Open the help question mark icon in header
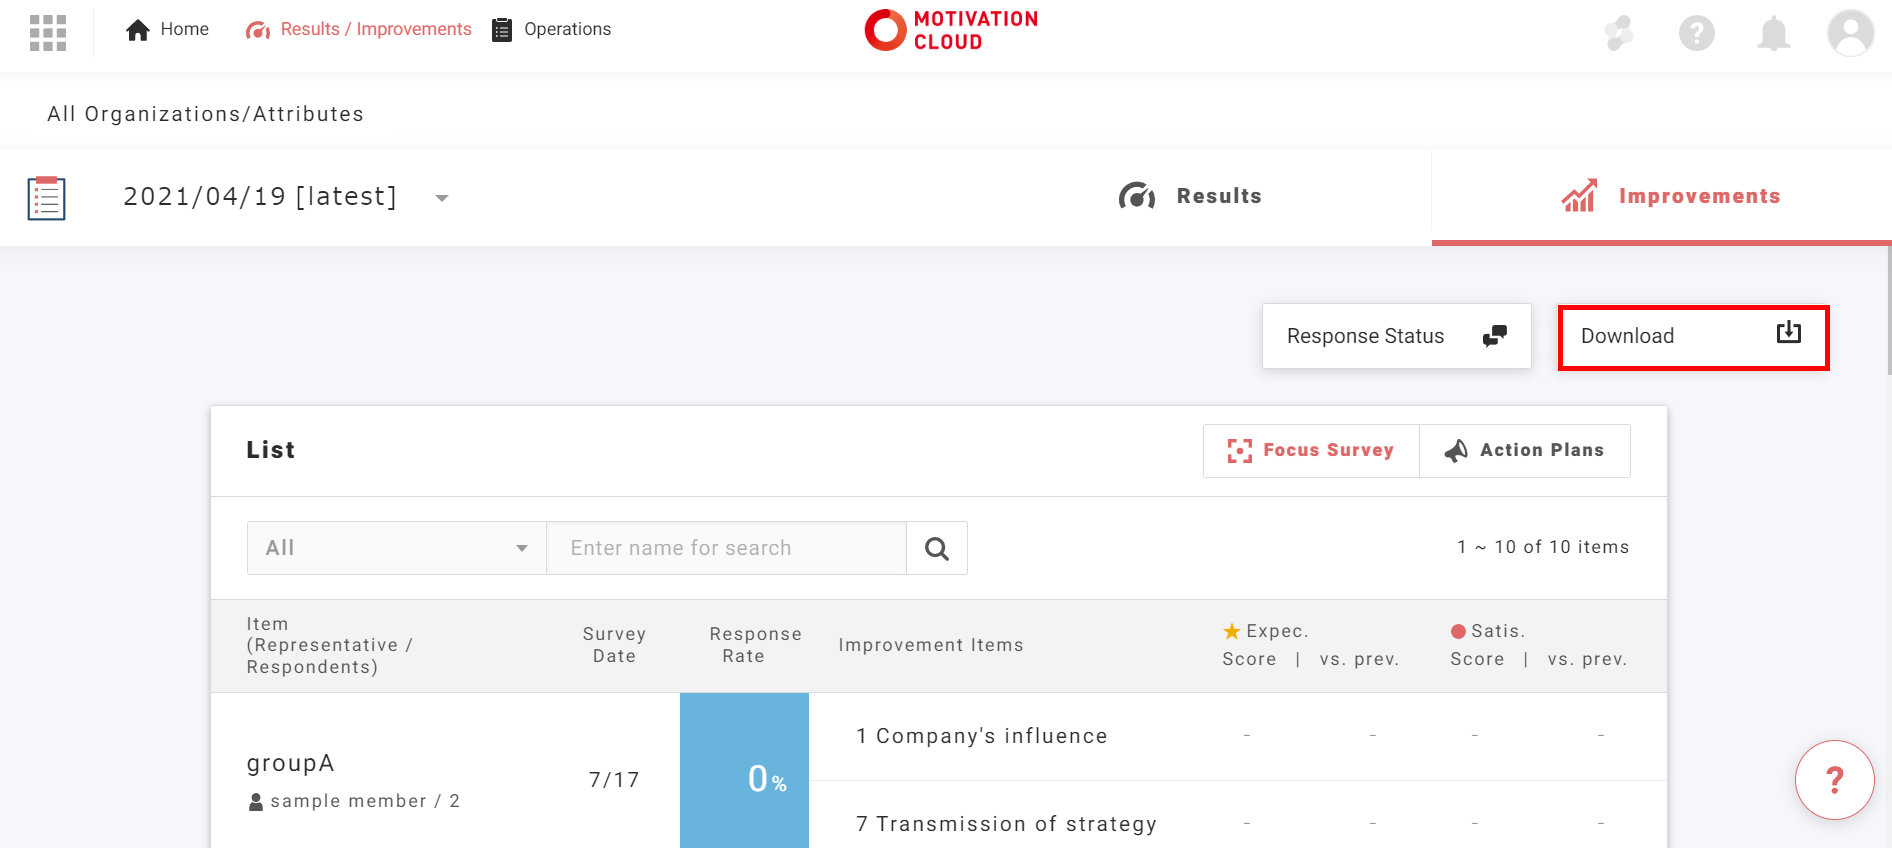 pos(1696,33)
